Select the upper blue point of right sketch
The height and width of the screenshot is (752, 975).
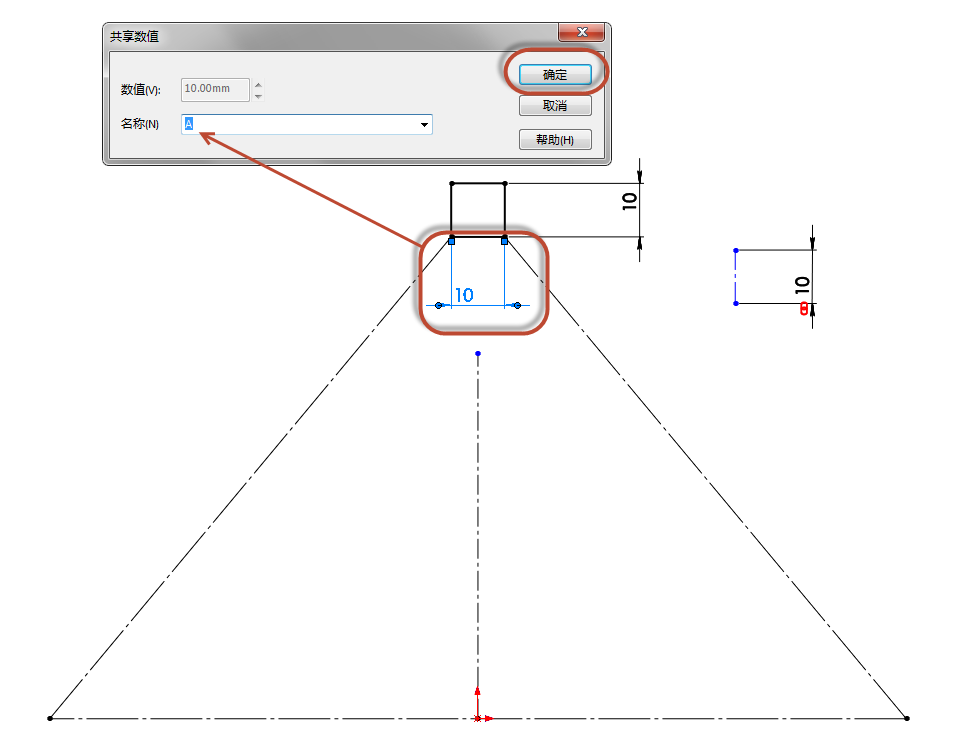736,251
